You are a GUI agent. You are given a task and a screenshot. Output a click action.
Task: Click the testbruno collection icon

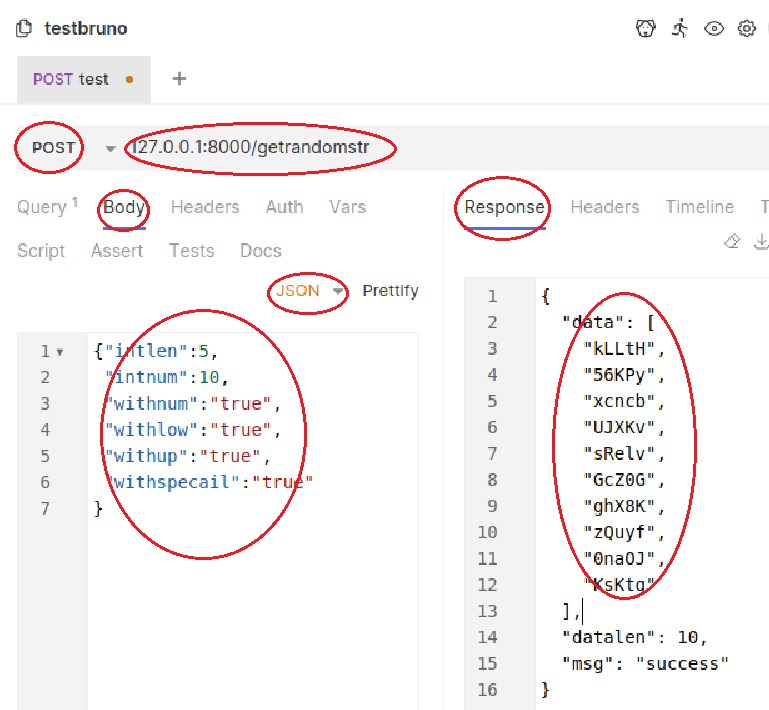[24, 28]
